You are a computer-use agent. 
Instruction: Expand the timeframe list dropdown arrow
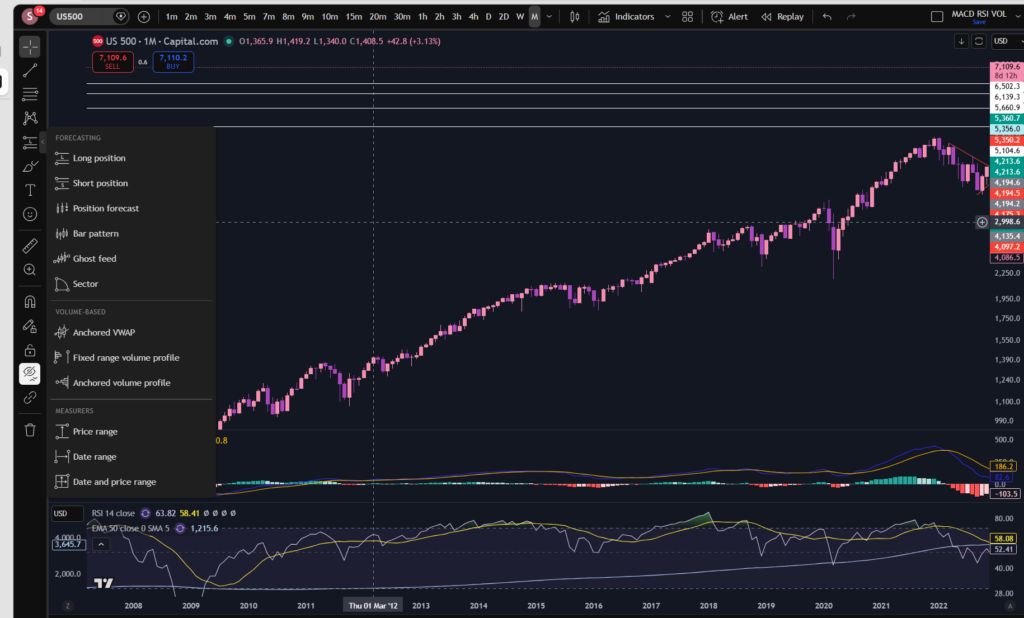(x=549, y=16)
